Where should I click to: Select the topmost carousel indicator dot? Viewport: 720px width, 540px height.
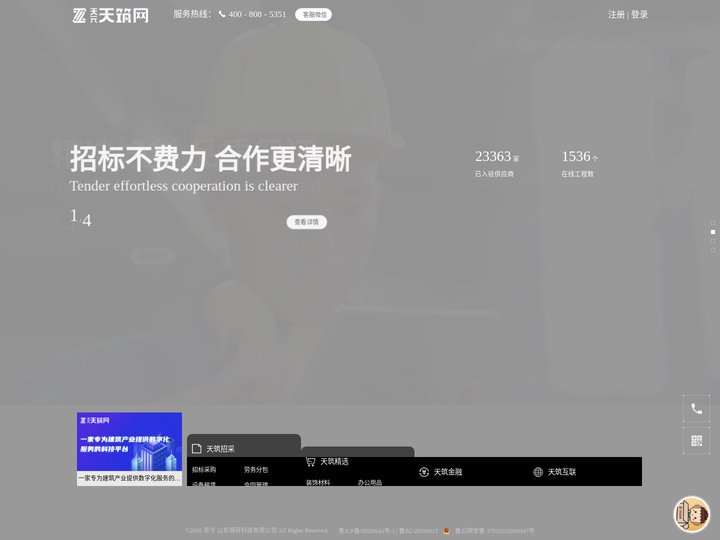coord(713,223)
